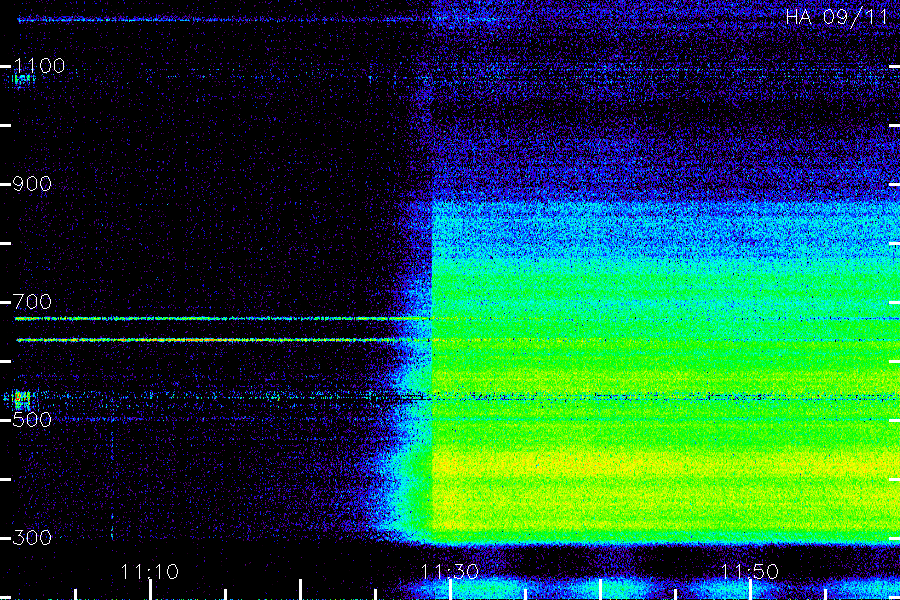Click the 300 frequency axis label

32,537
